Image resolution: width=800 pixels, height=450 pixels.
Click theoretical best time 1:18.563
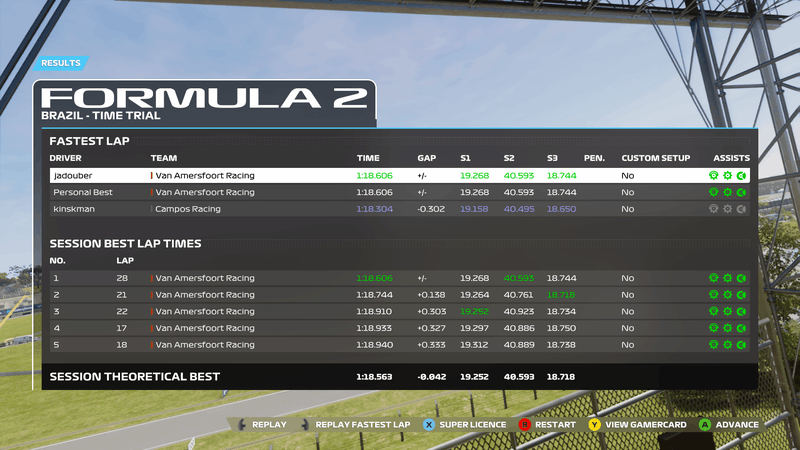[x=374, y=377]
